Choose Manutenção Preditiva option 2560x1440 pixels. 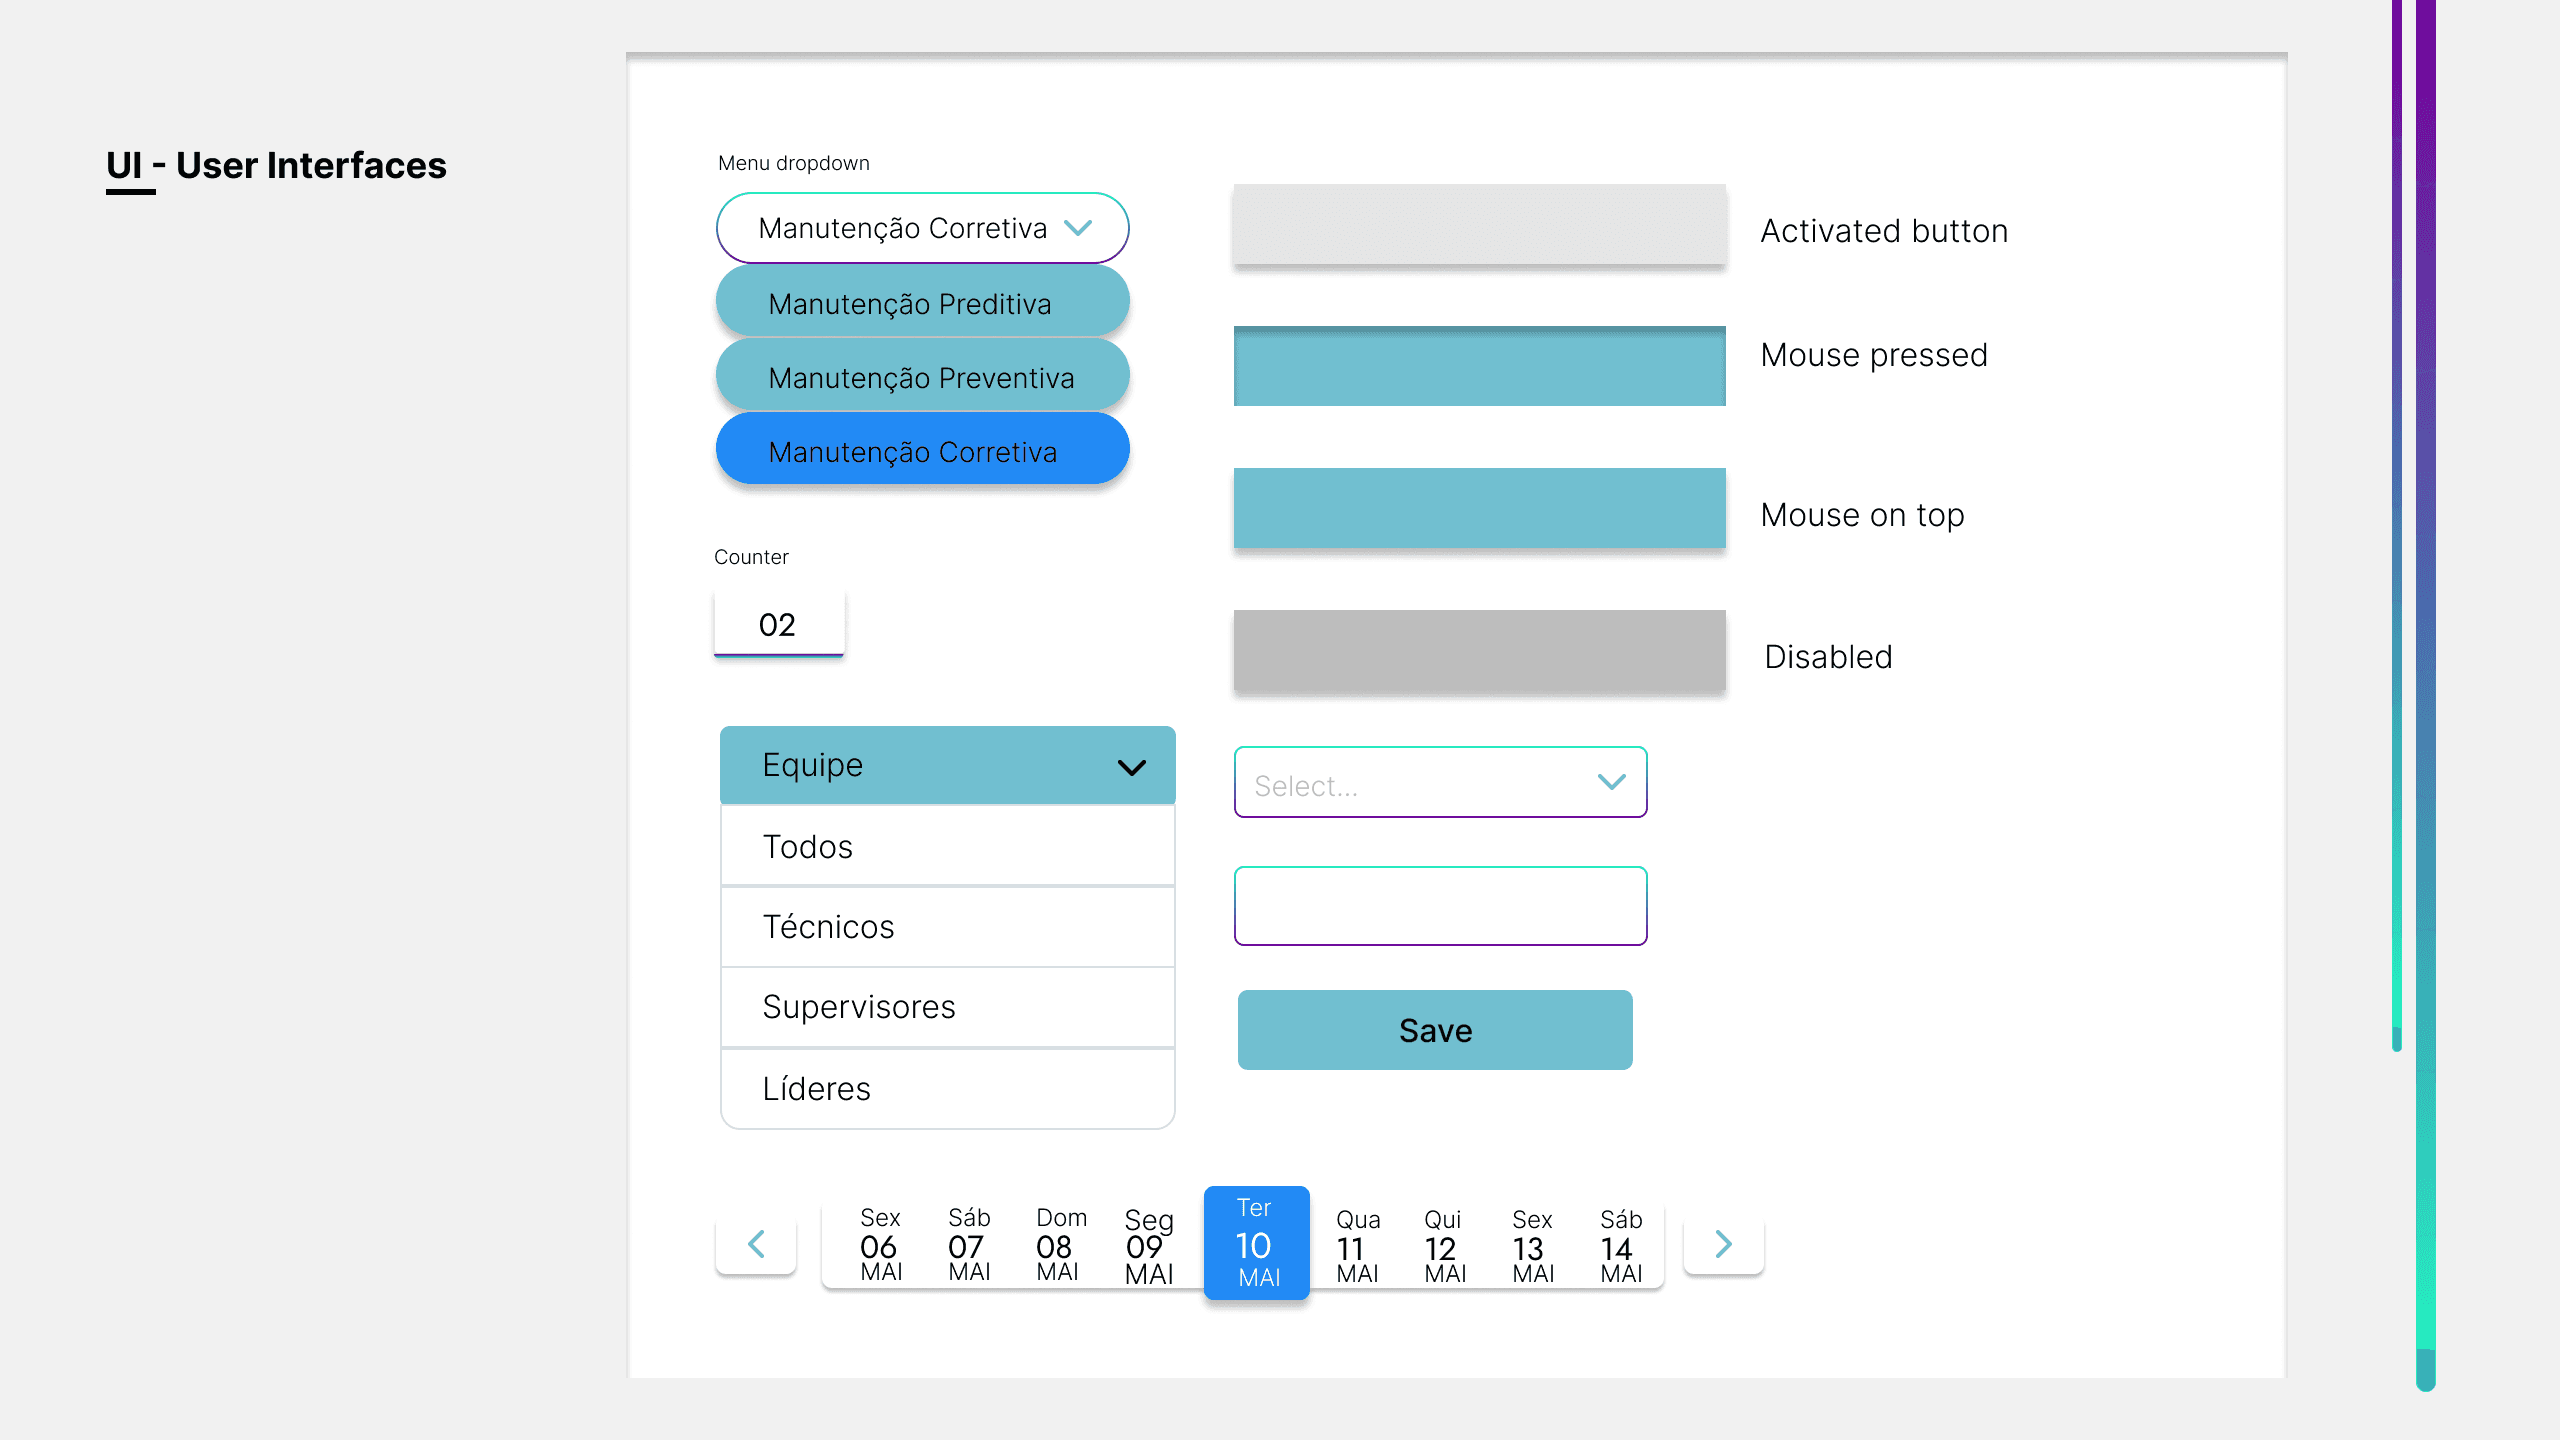[922, 303]
